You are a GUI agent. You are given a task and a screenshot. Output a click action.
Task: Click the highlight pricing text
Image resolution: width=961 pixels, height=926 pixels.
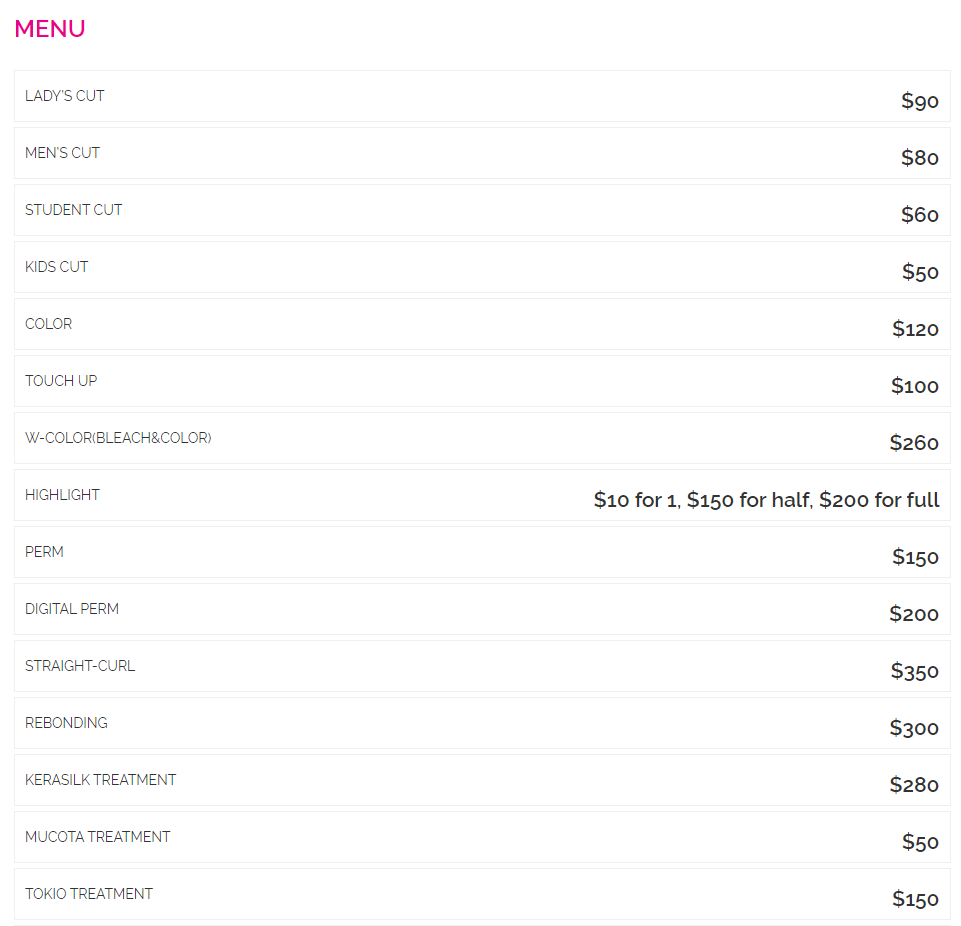(766, 500)
